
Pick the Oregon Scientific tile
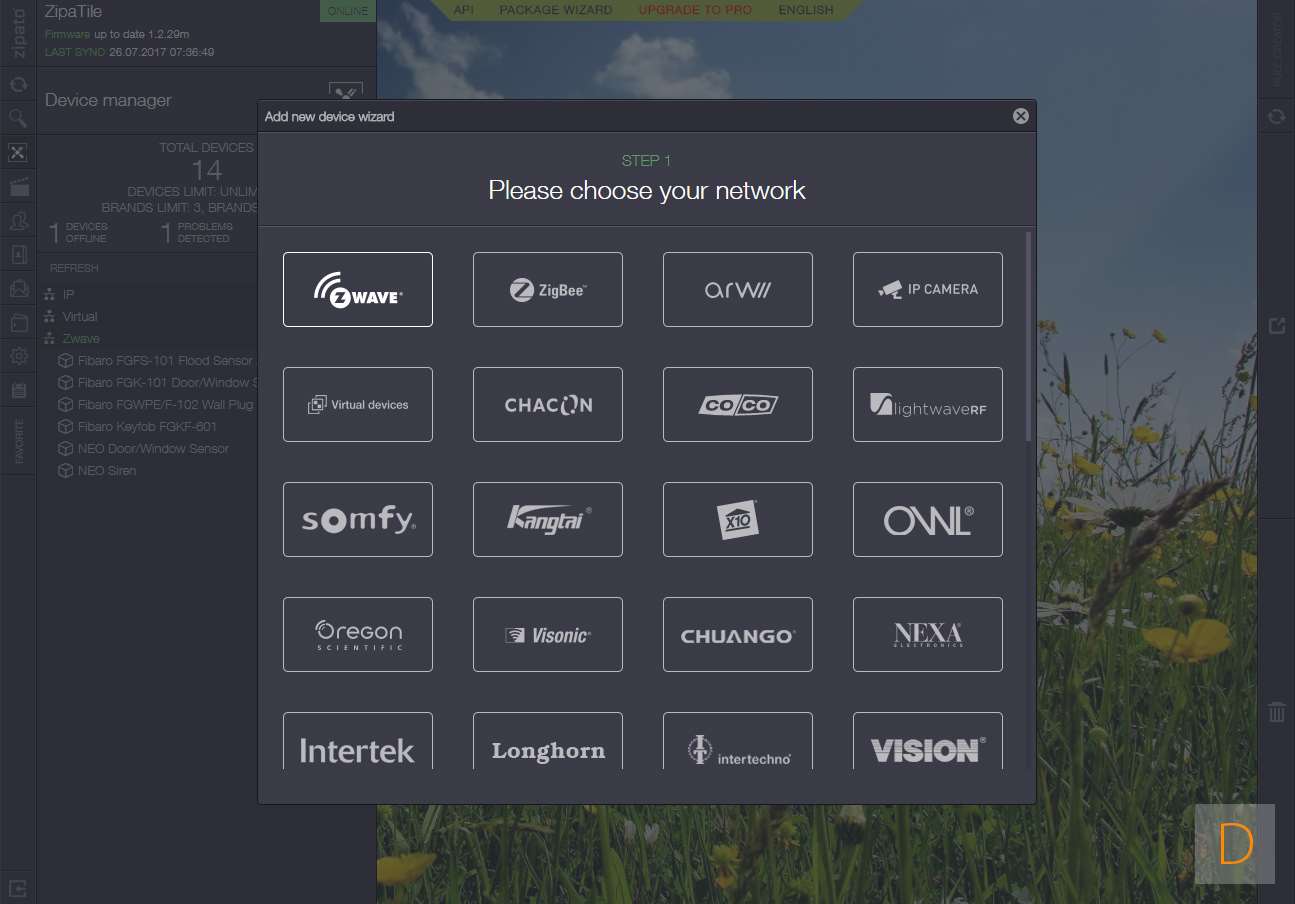point(358,634)
